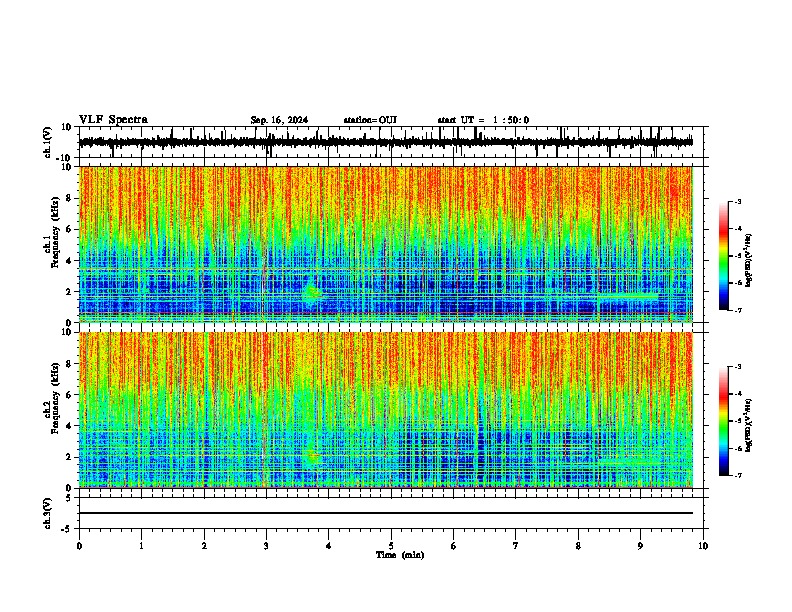Viewport: 792px width, 612px height.
Task: Click the "0" tick on the time axis
Action: 79,546
